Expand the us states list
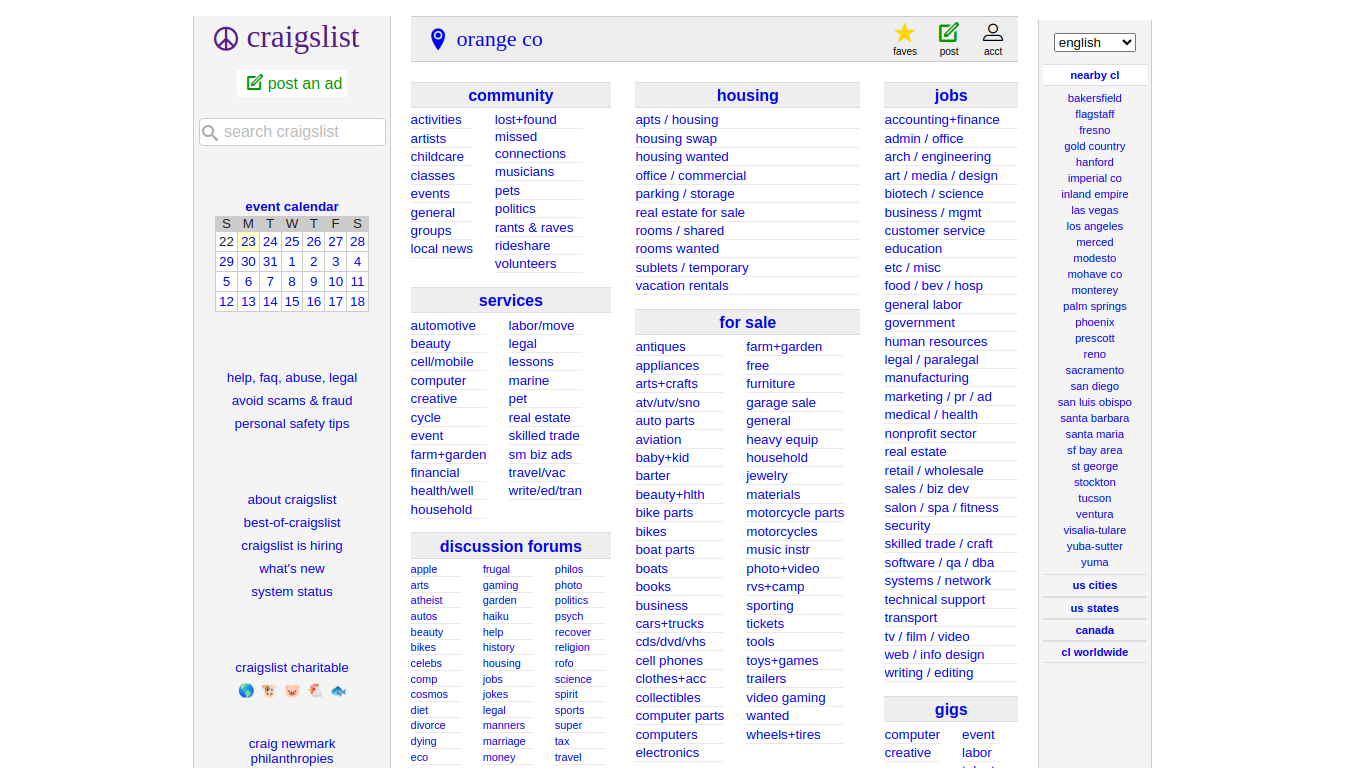 [x=1095, y=608]
